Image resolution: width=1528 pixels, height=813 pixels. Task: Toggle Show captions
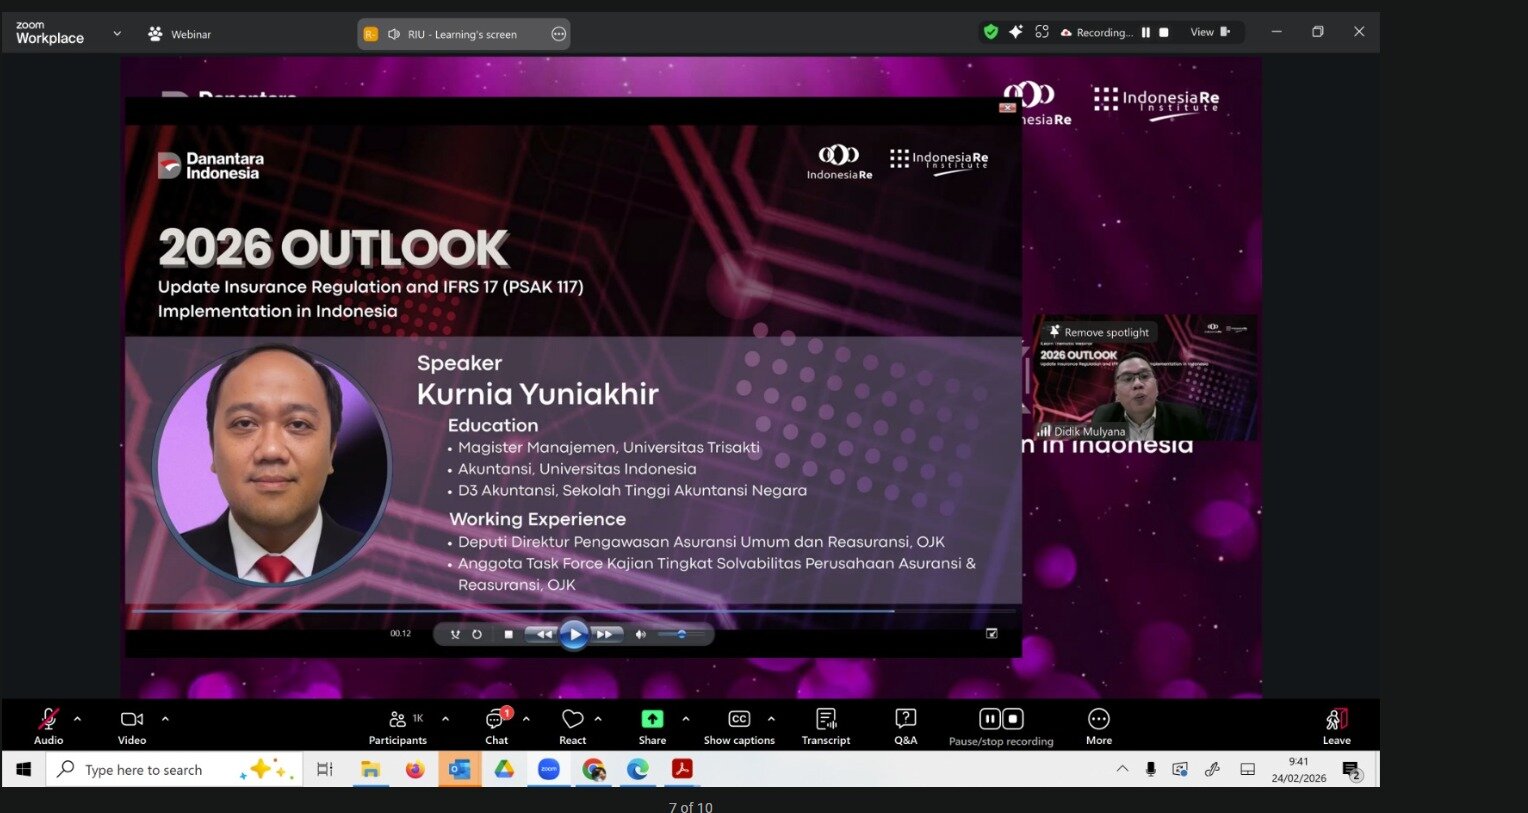click(x=739, y=724)
